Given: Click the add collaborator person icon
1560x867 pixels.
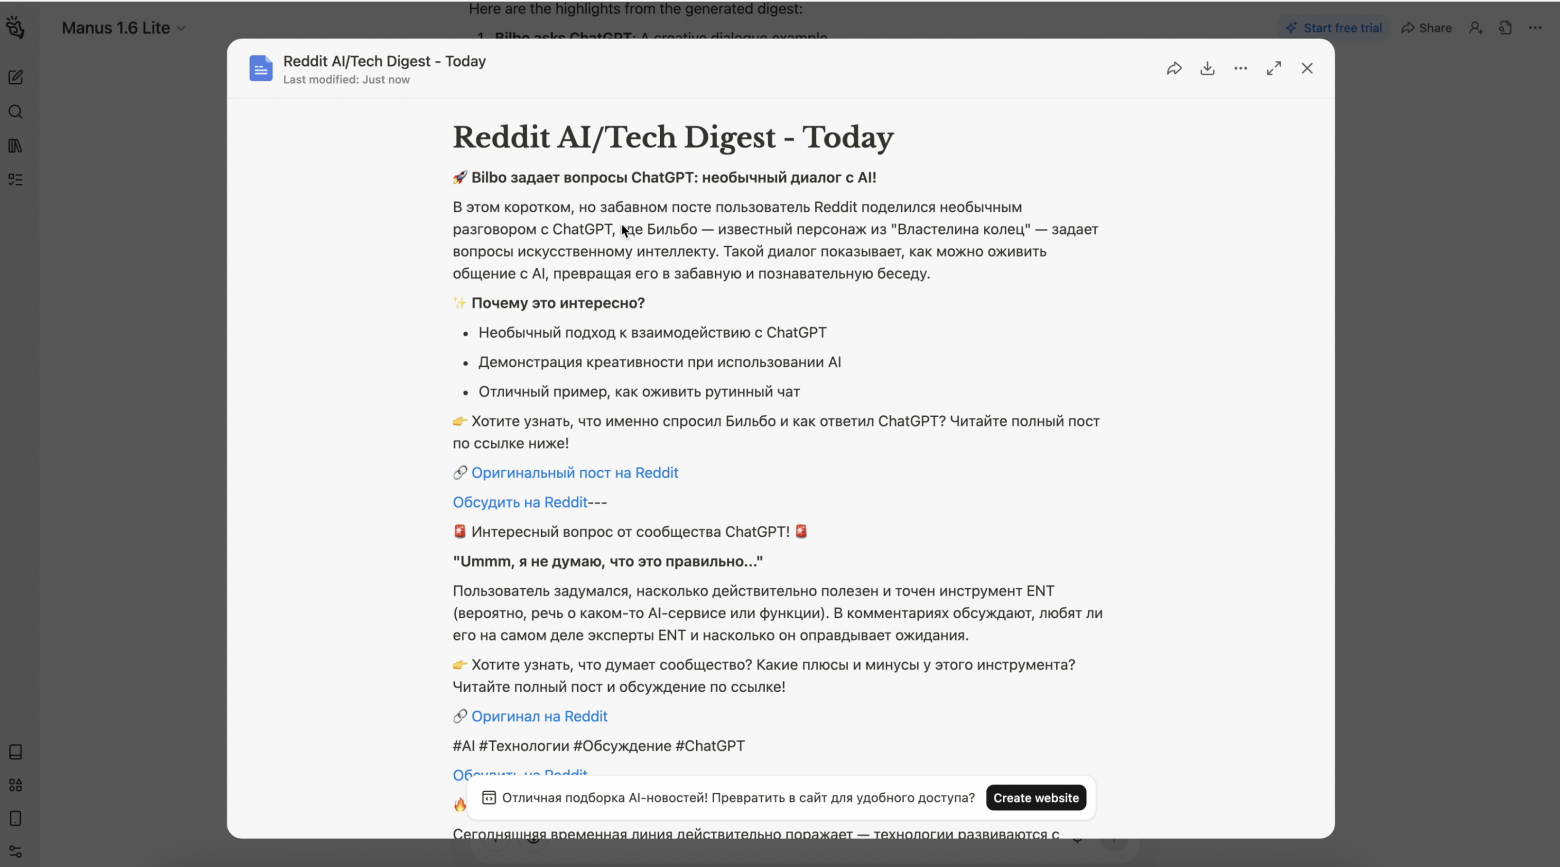Looking at the screenshot, I should click(x=1475, y=28).
